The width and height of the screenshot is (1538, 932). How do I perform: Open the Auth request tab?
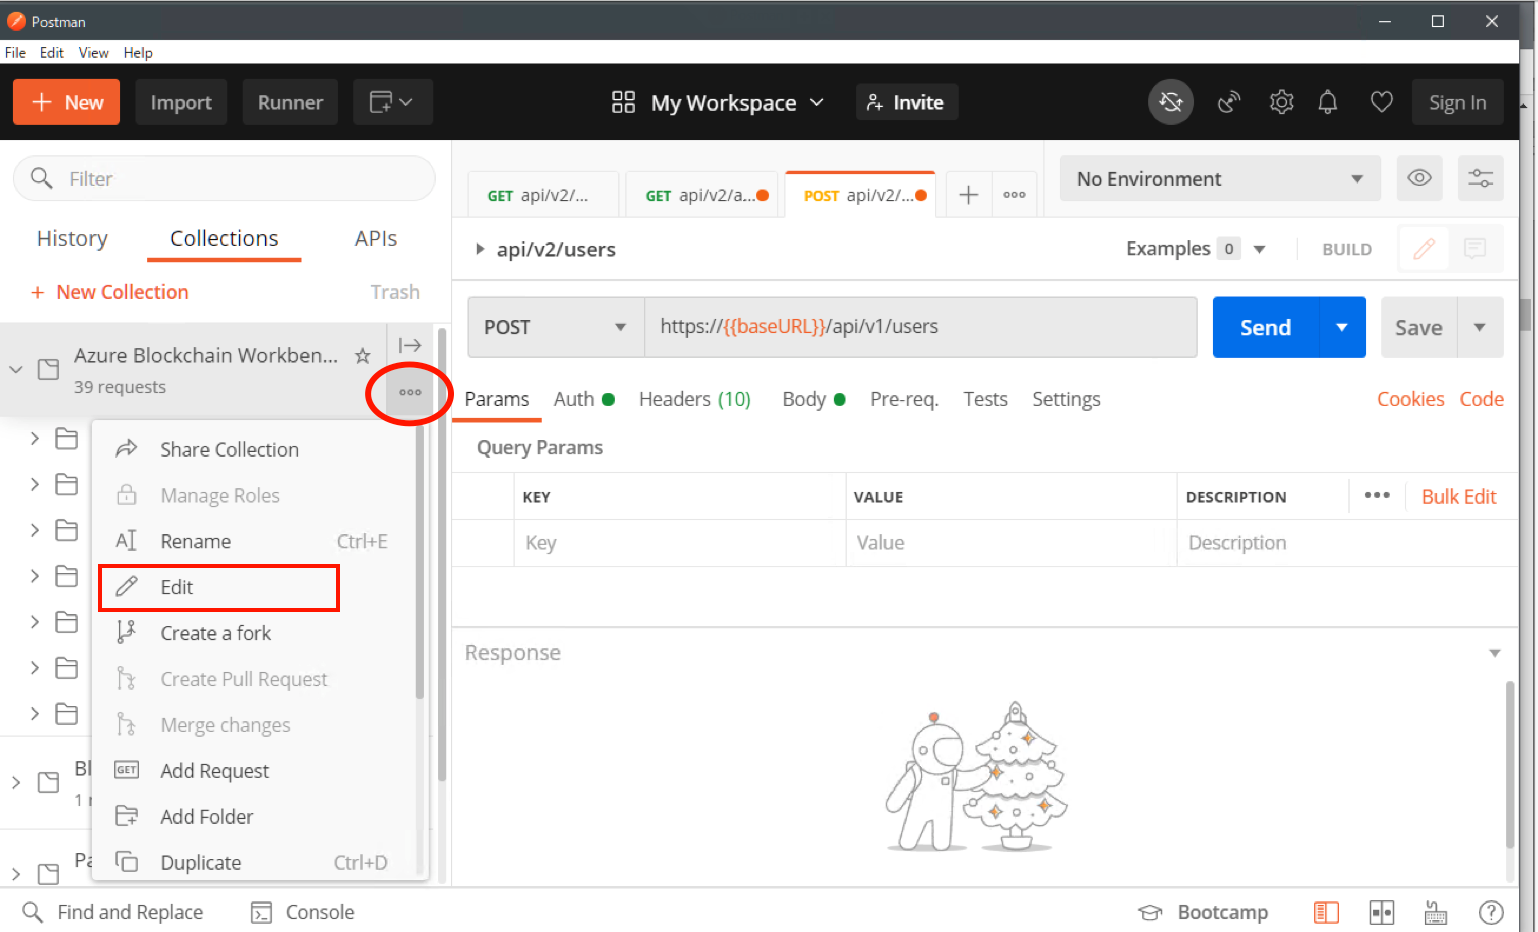tap(584, 399)
